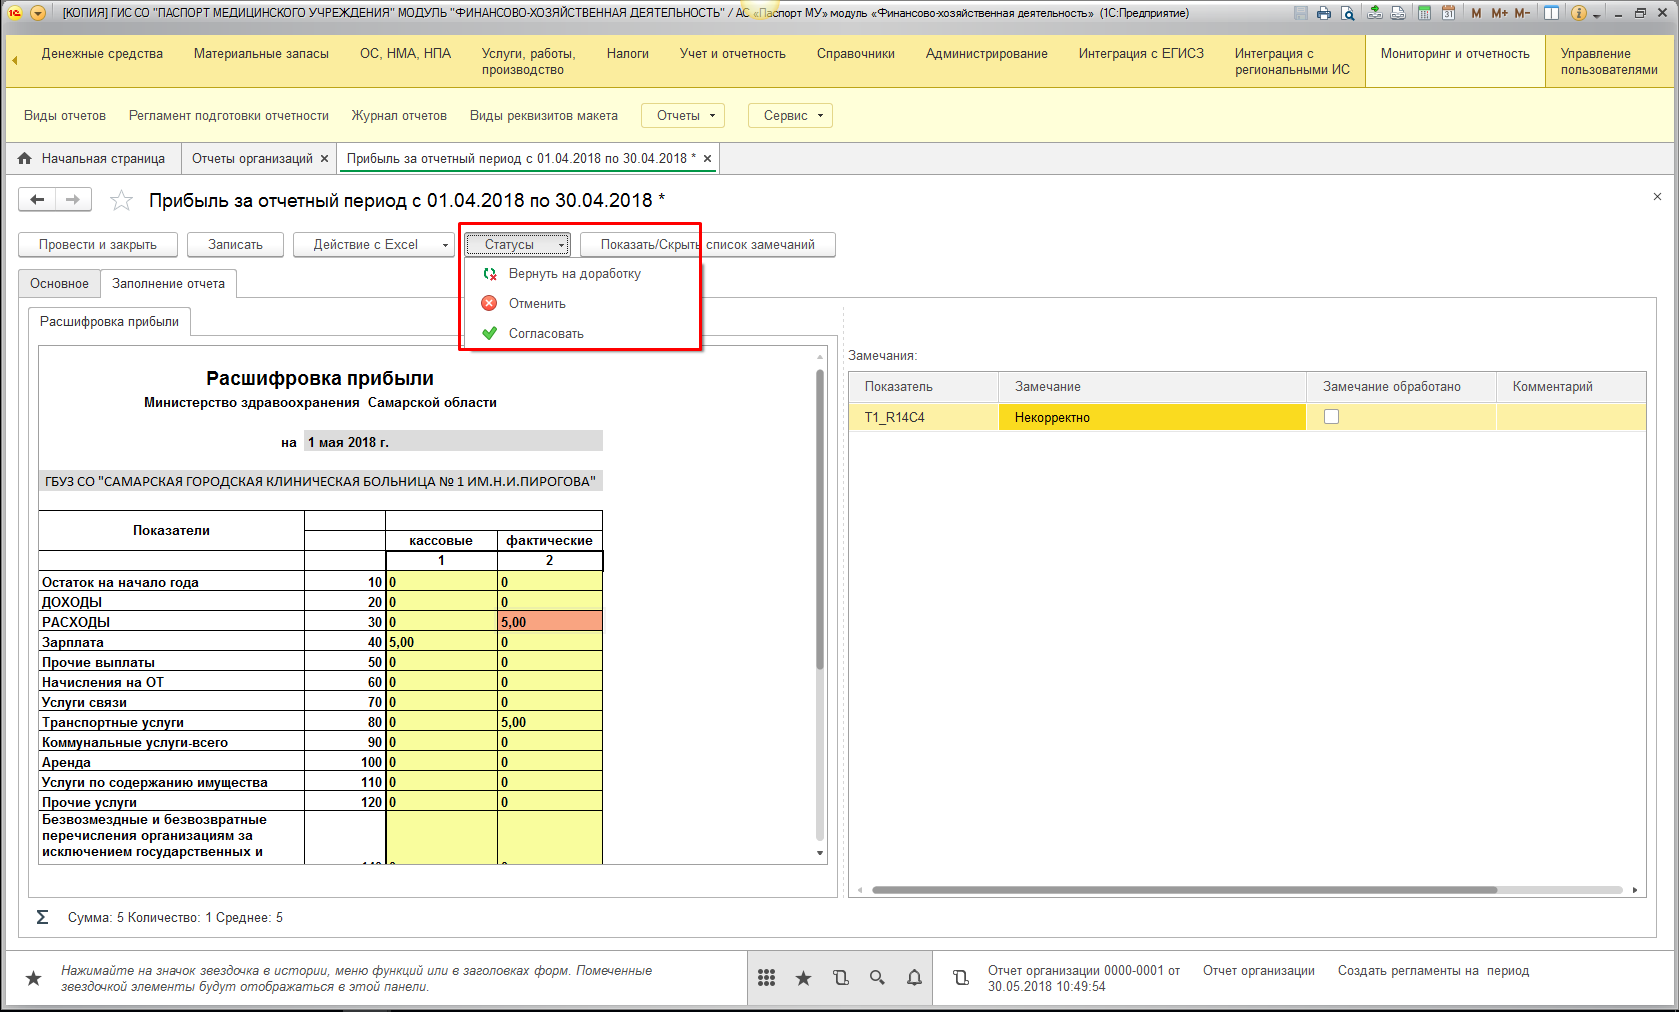Click the 'Записать' button
1679x1012 pixels.
tap(235, 245)
